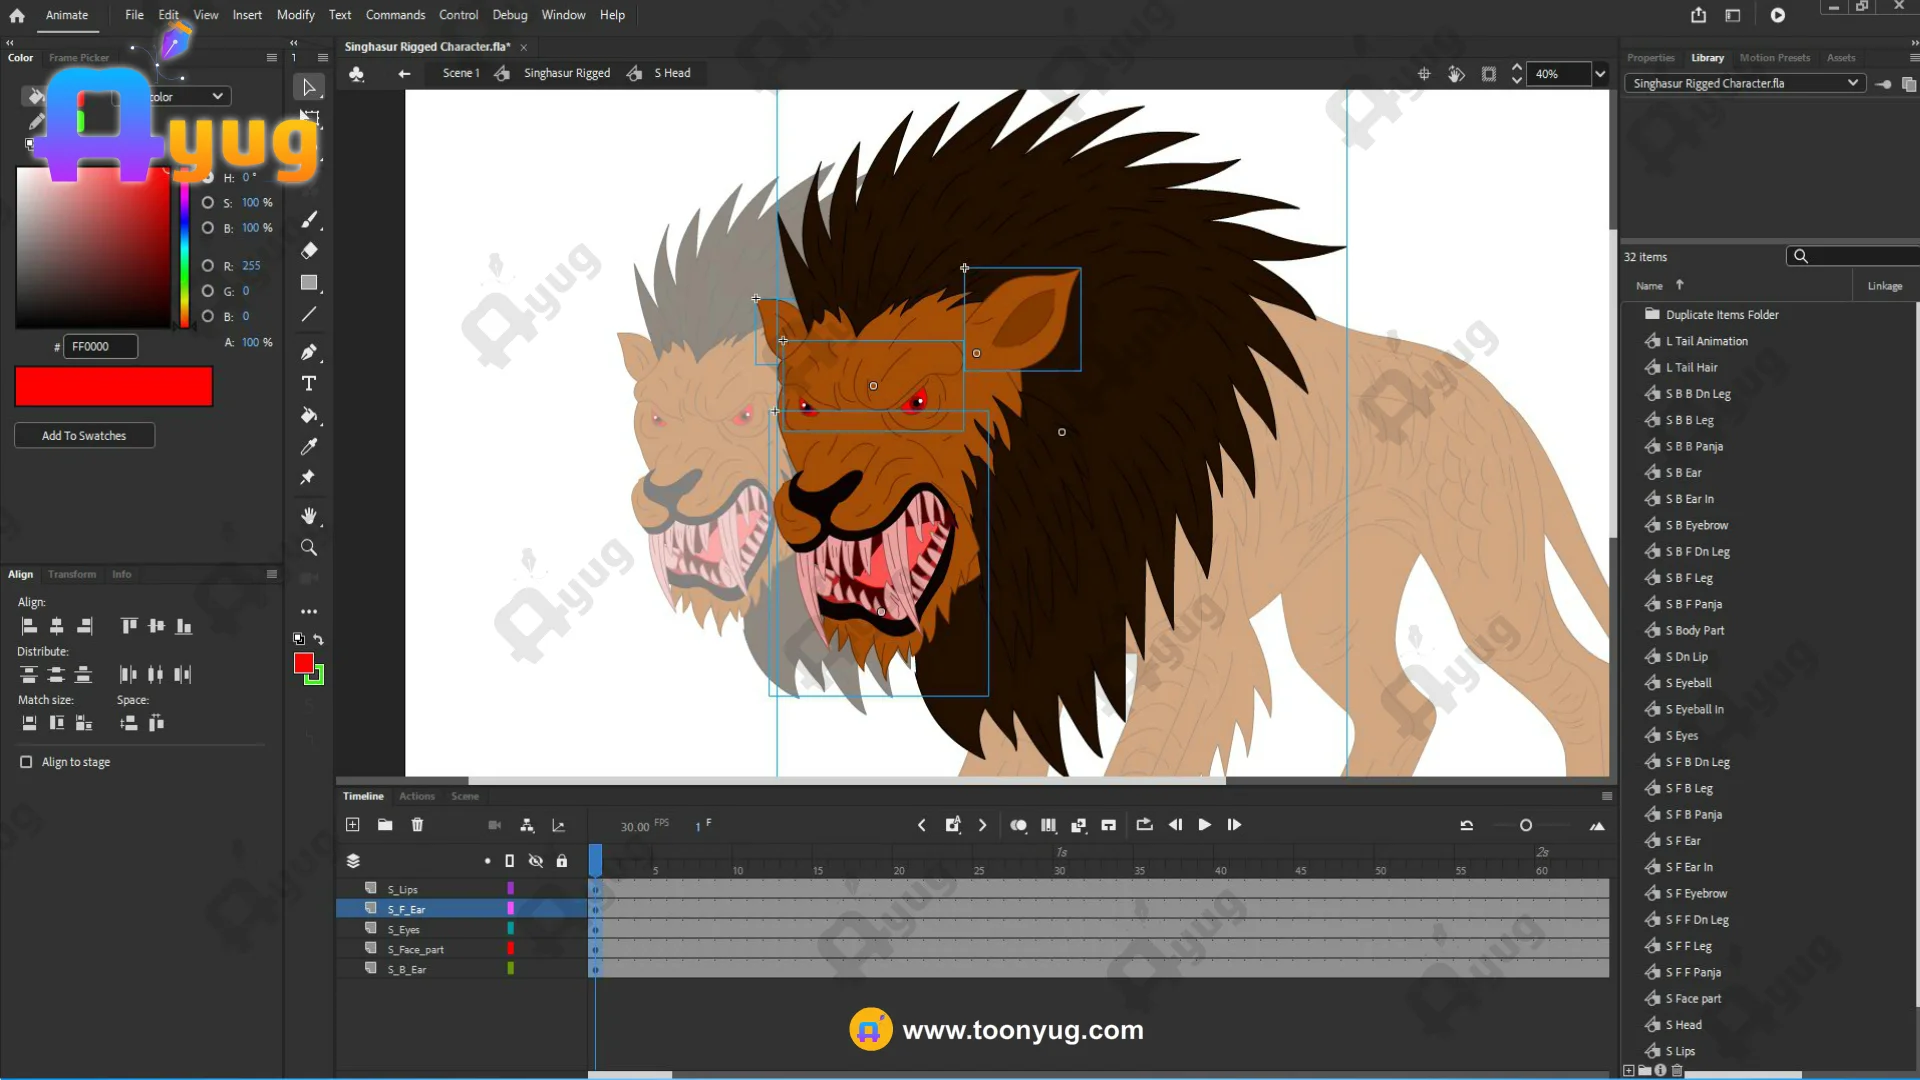Open the color type dropdown
The width and height of the screenshot is (1920, 1080).
(x=217, y=97)
